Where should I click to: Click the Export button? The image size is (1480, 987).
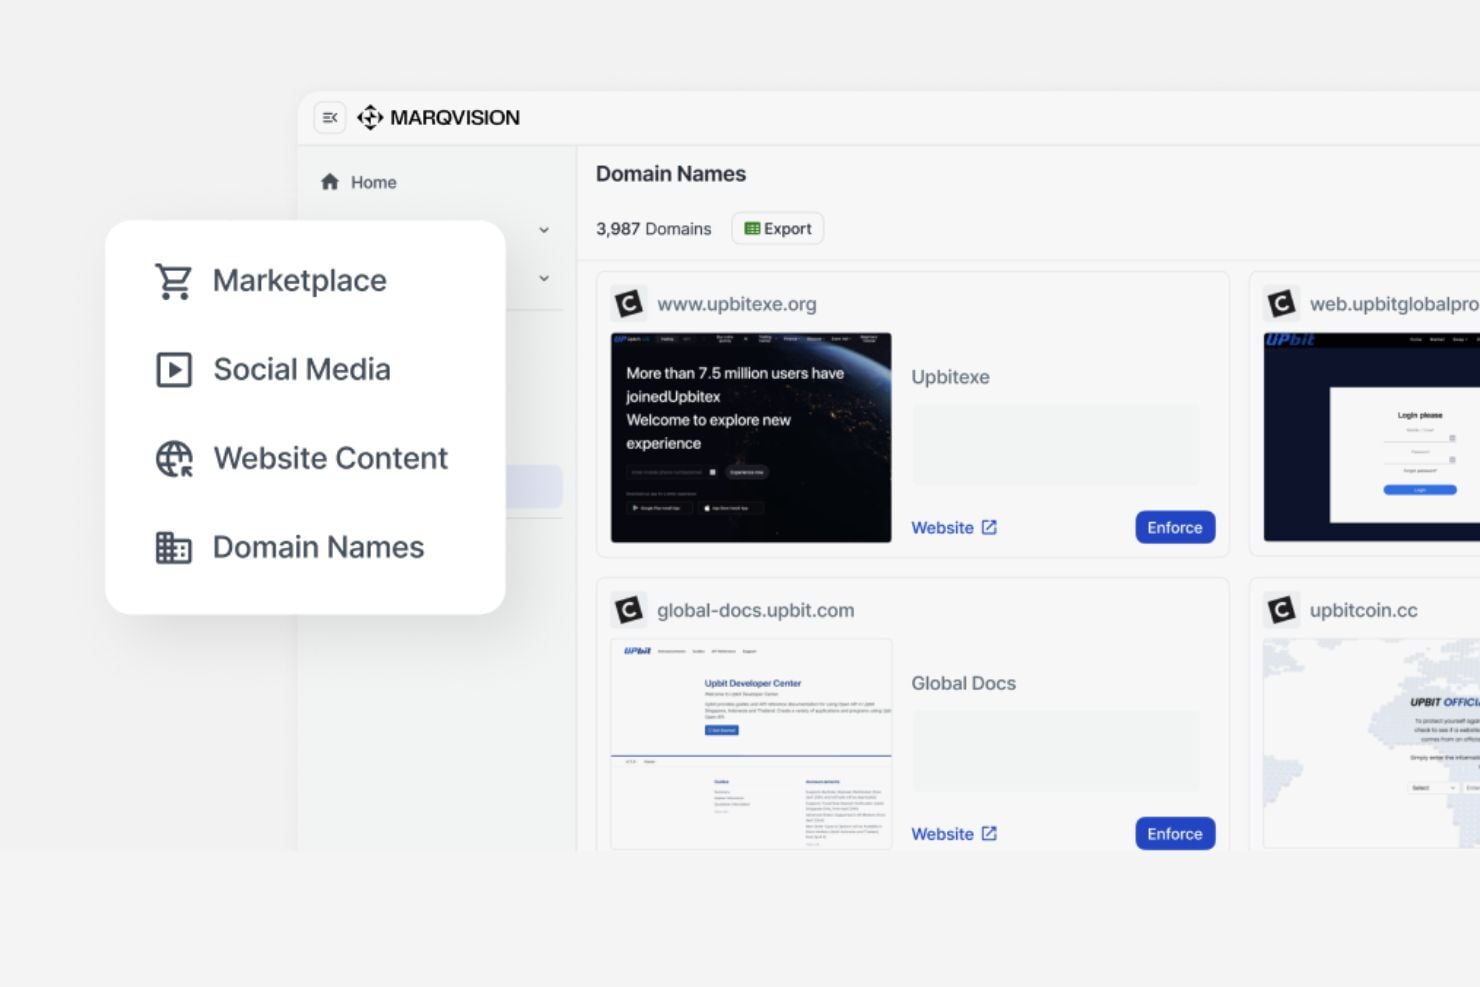click(778, 228)
